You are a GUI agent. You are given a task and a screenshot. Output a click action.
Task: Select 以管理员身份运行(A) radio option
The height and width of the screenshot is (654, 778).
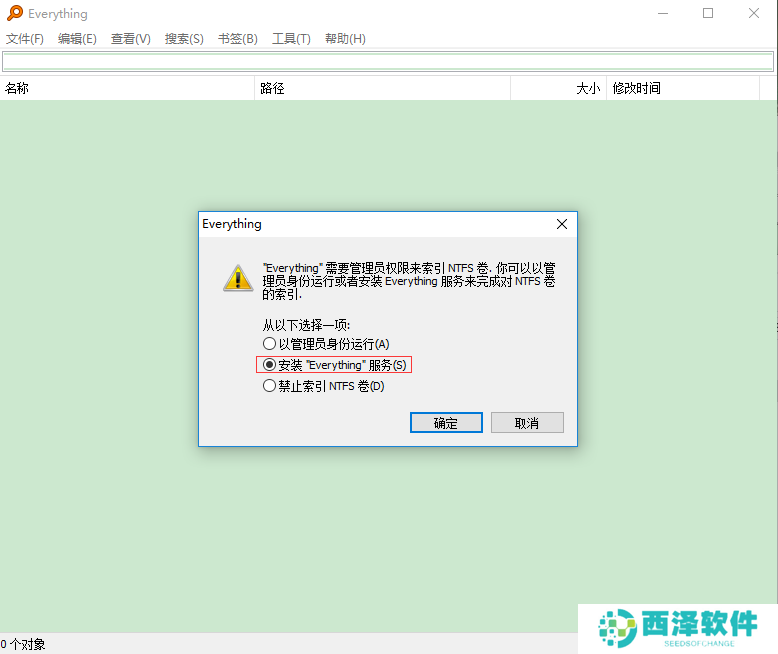(x=326, y=344)
